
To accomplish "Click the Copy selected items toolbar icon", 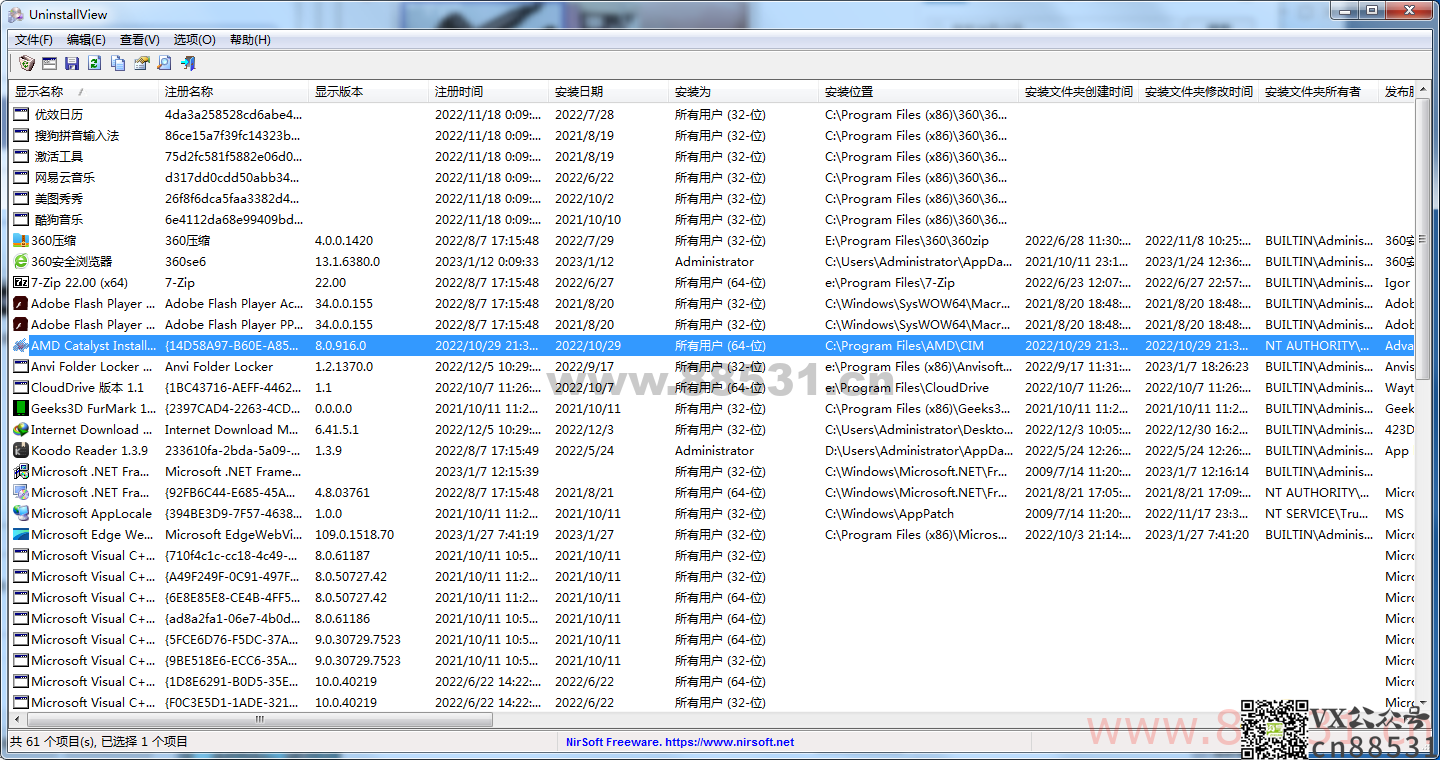I will click(x=118, y=63).
